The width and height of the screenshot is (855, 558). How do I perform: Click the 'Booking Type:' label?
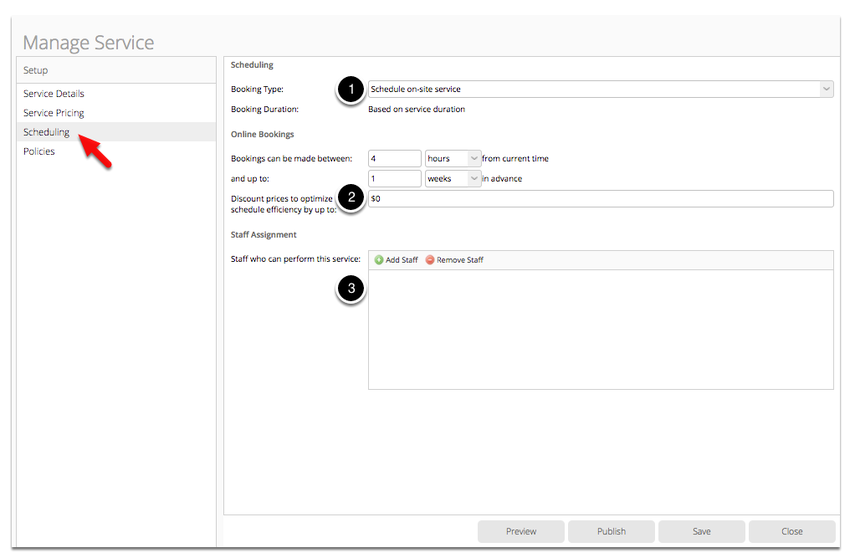[x=257, y=89]
